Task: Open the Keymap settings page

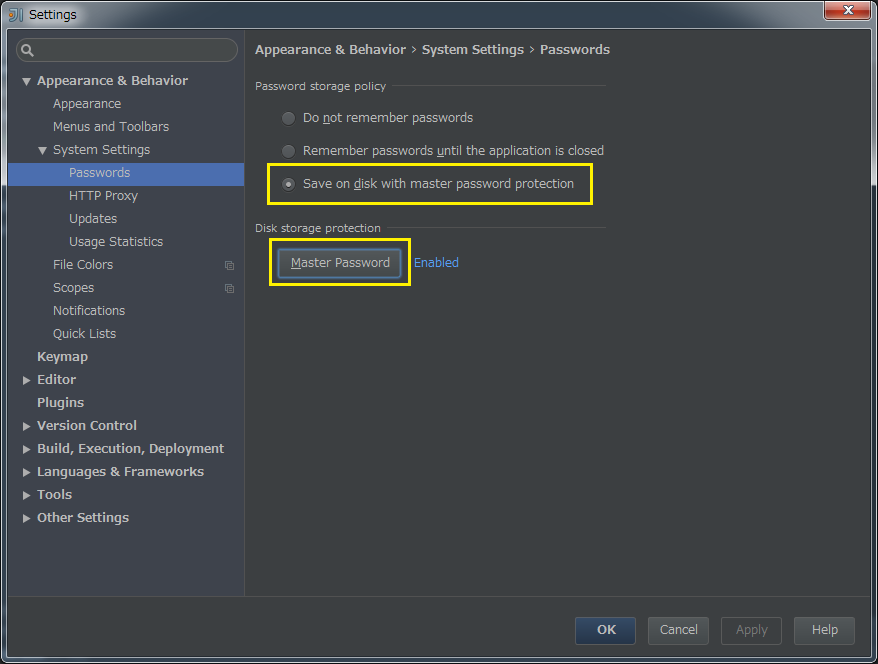Action: (x=62, y=356)
